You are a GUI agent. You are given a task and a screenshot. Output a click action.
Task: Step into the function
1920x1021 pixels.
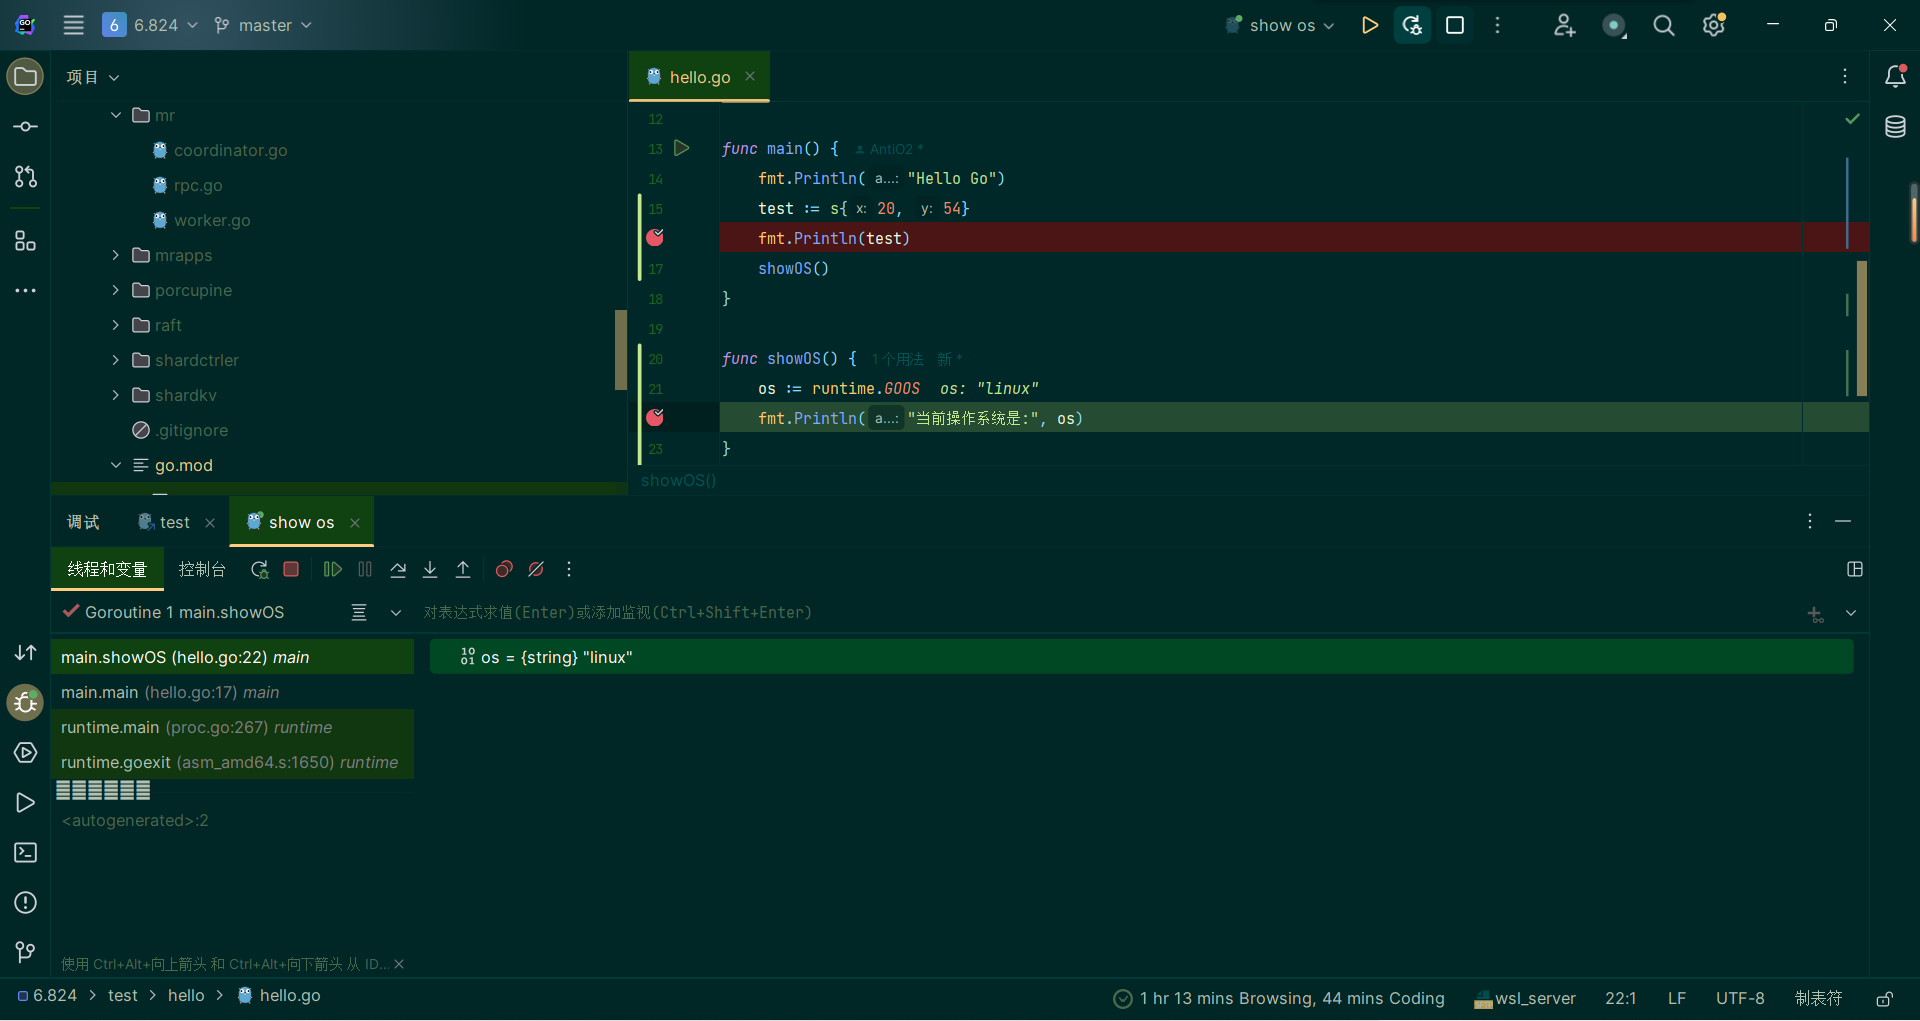click(x=430, y=569)
